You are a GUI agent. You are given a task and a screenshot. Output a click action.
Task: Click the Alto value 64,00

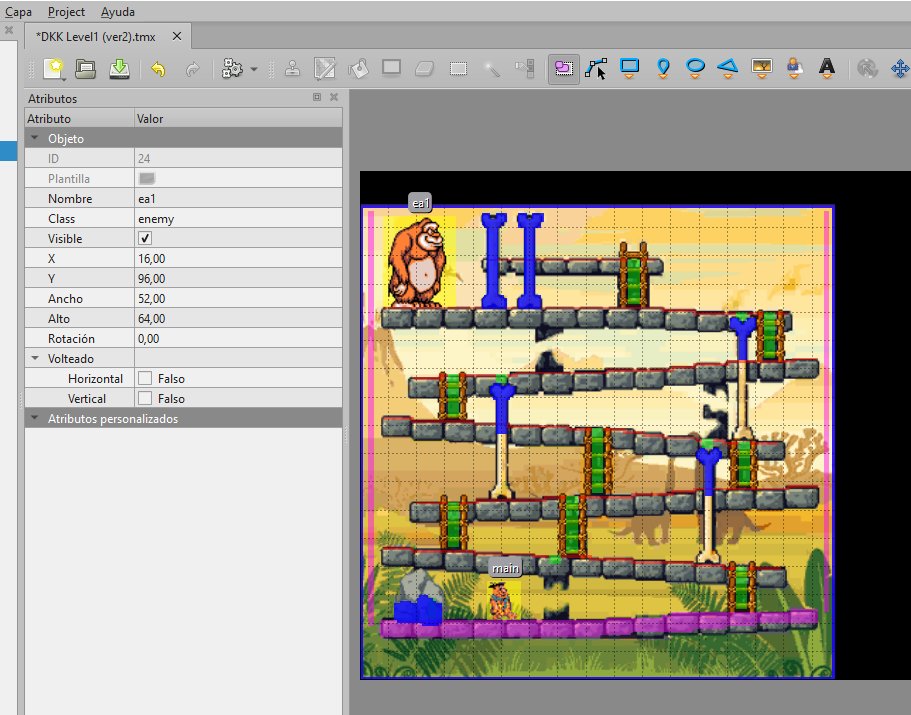click(238, 318)
